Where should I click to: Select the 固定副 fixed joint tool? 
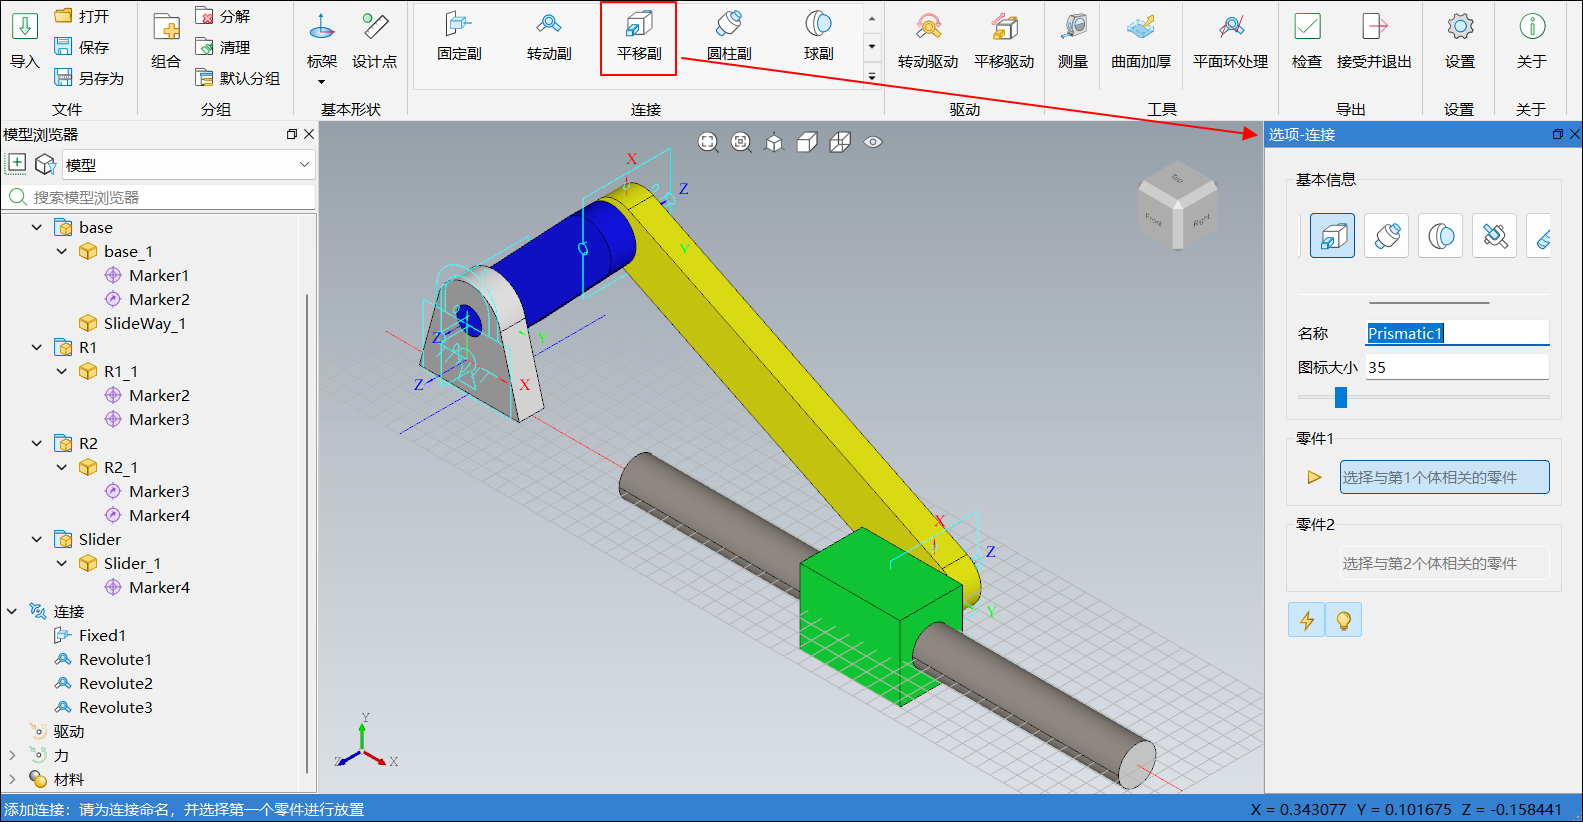(x=459, y=36)
